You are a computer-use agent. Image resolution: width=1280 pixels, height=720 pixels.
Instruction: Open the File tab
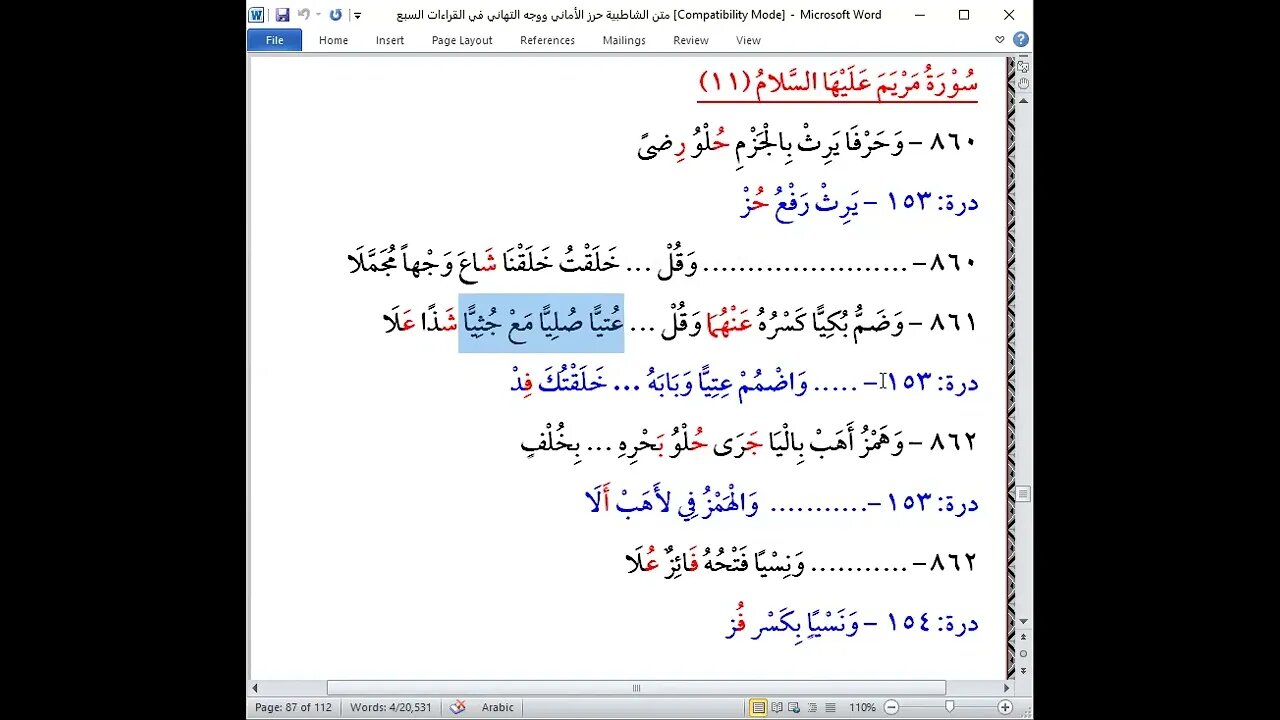coord(274,40)
